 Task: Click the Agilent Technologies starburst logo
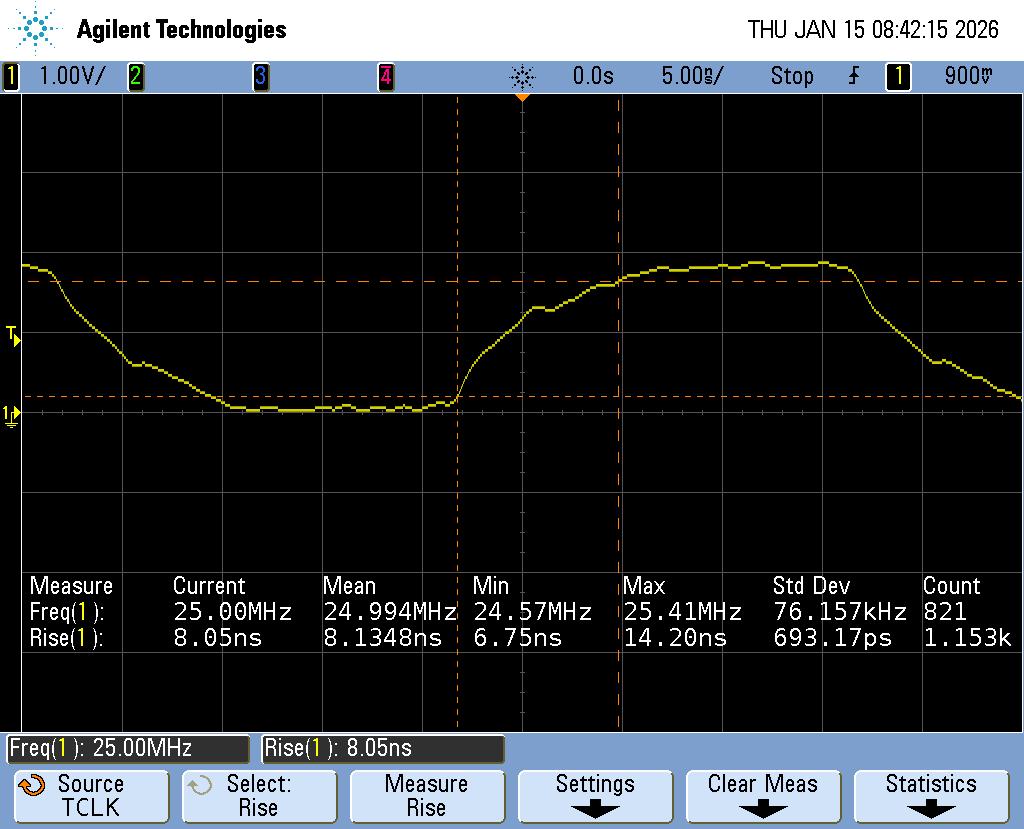[x=37, y=29]
